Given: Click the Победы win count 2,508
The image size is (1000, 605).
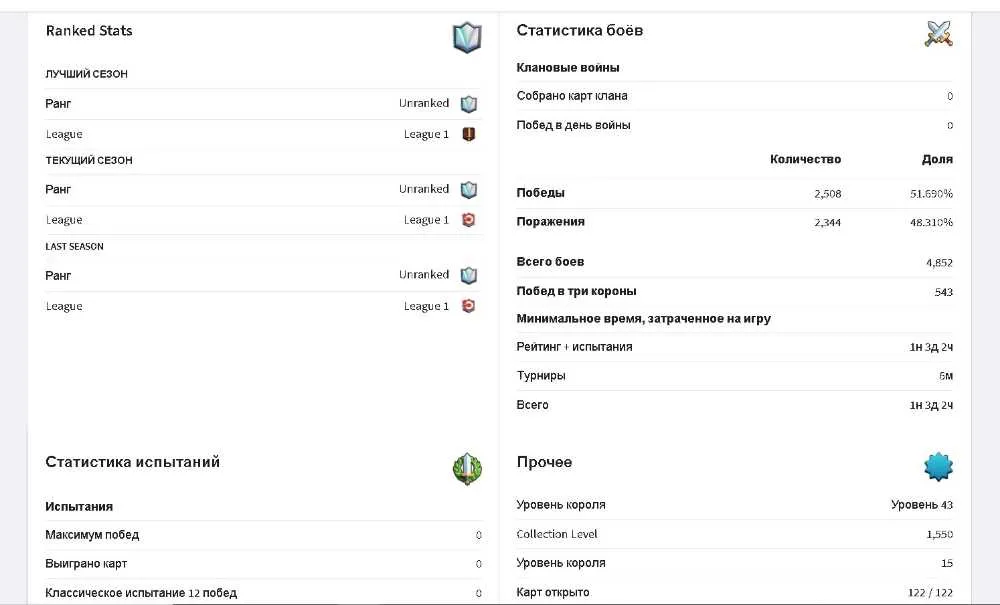Looking at the screenshot, I should tap(827, 194).
